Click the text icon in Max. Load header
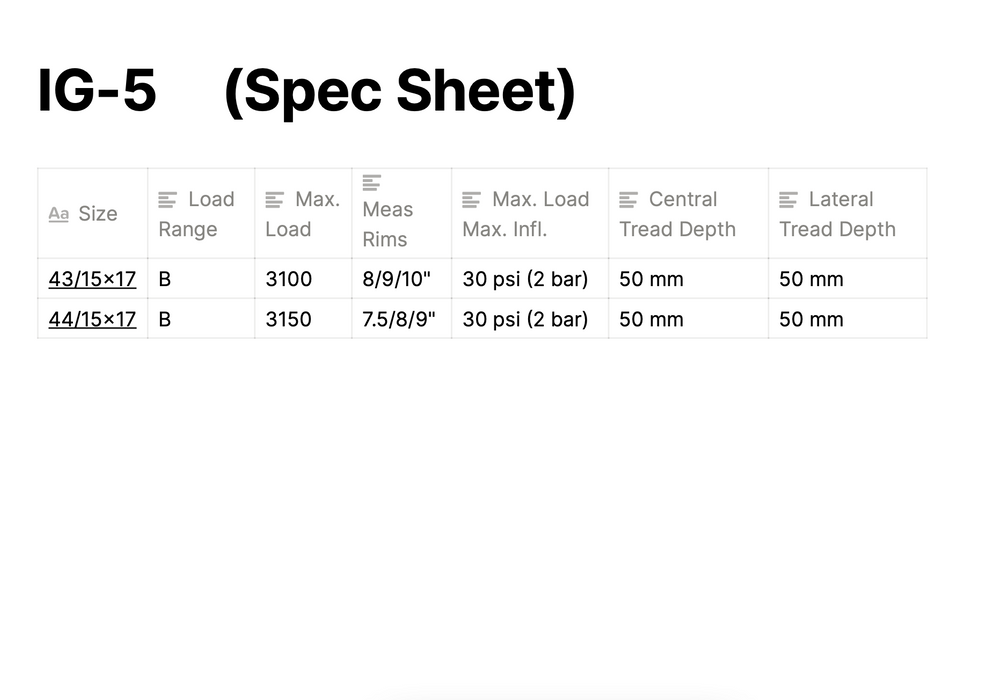Viewport: 994px width, 700px height. click(275, 200)
